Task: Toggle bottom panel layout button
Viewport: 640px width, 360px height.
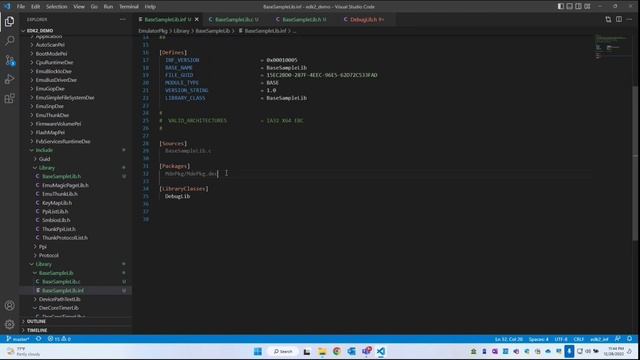Action: tap(569, 7)
